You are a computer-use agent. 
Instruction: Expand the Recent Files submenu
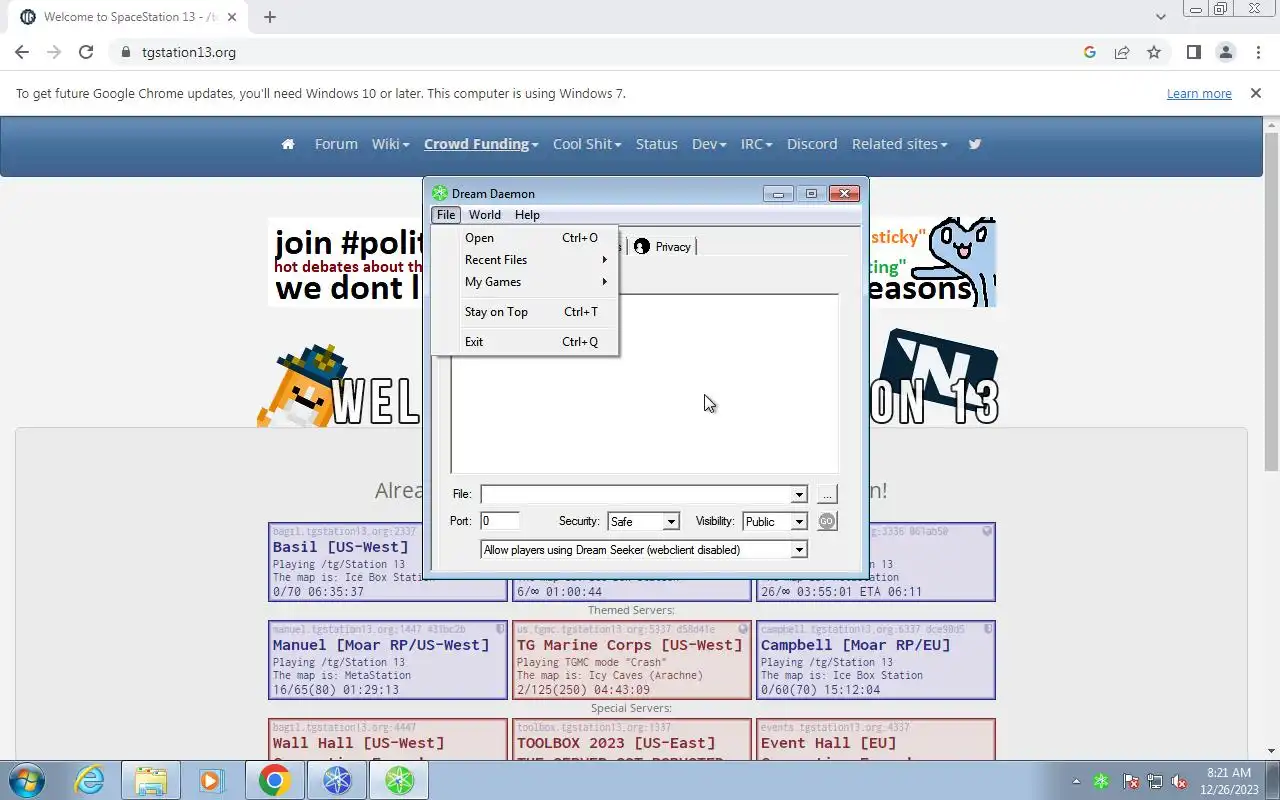click(525, 260)
